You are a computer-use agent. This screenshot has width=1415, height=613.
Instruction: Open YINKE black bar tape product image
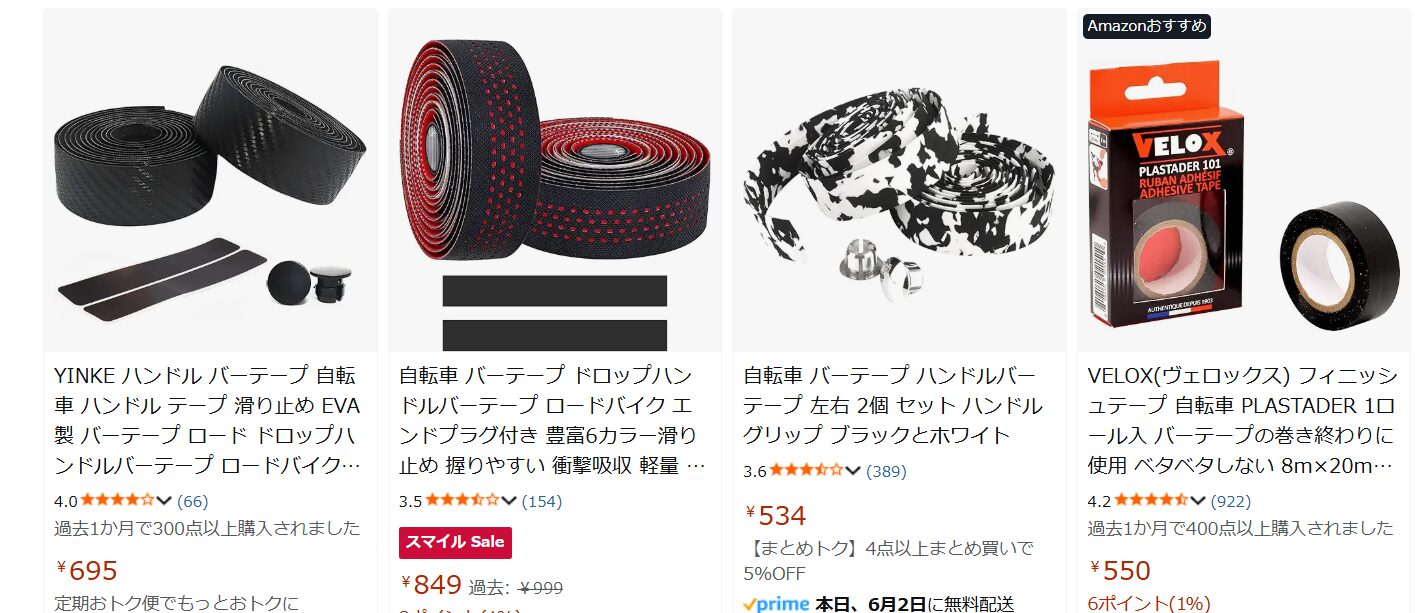(210, 180)
